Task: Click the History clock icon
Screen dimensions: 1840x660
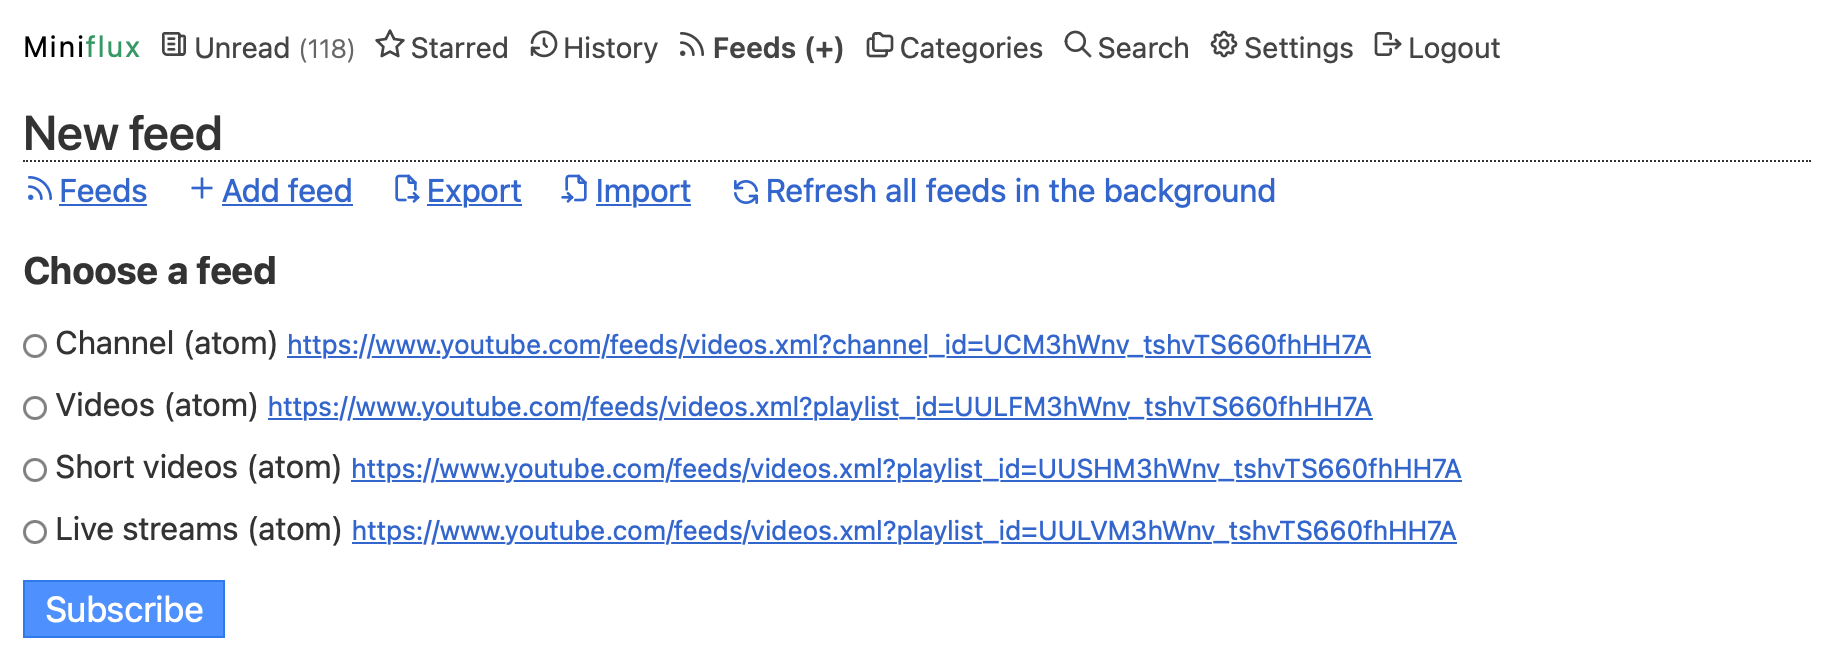Action: pyautogui.click(x=541, y=45)
